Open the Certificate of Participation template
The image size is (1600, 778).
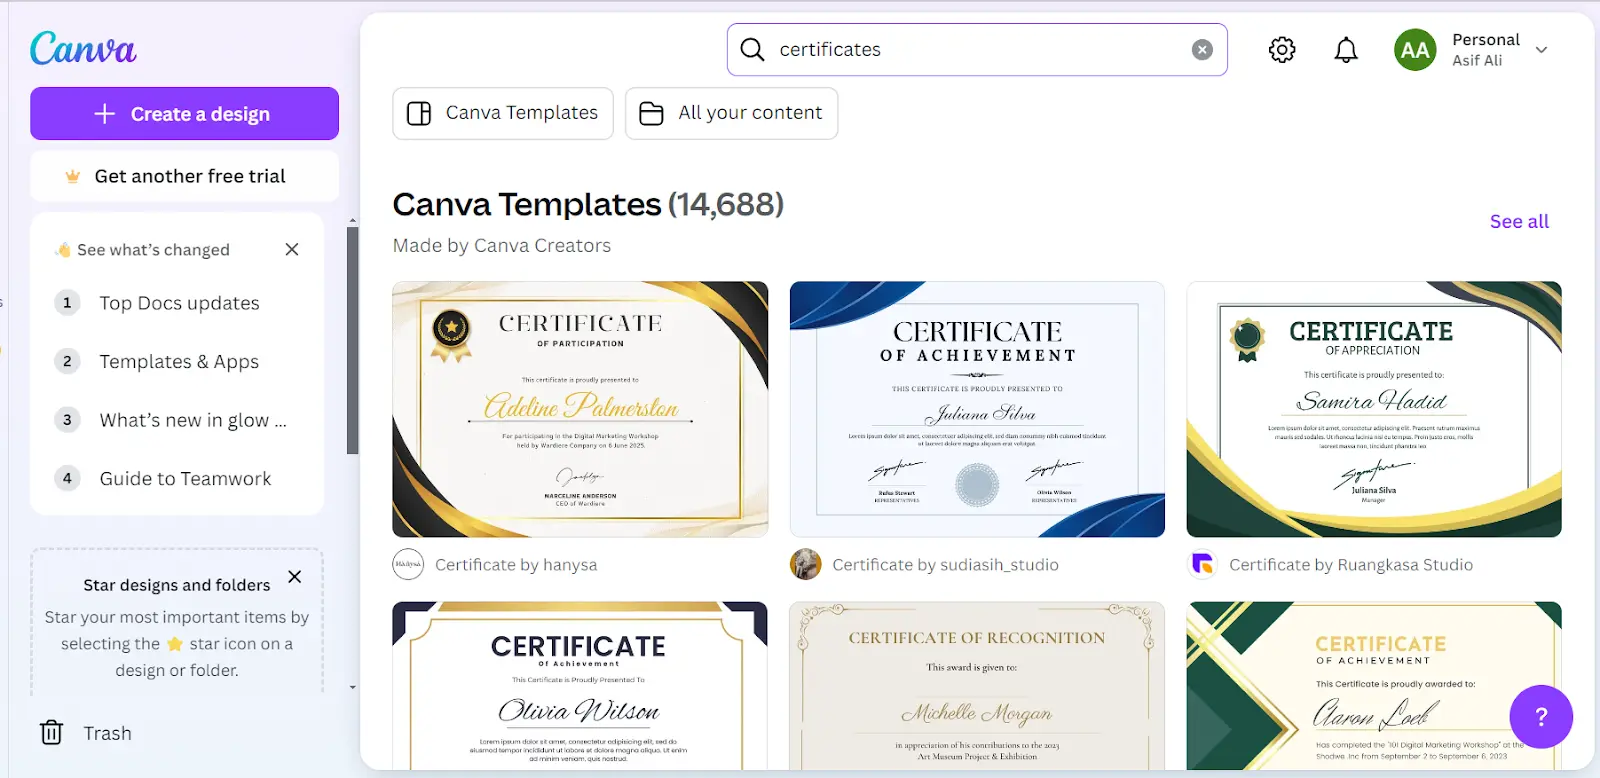point(580,409)
